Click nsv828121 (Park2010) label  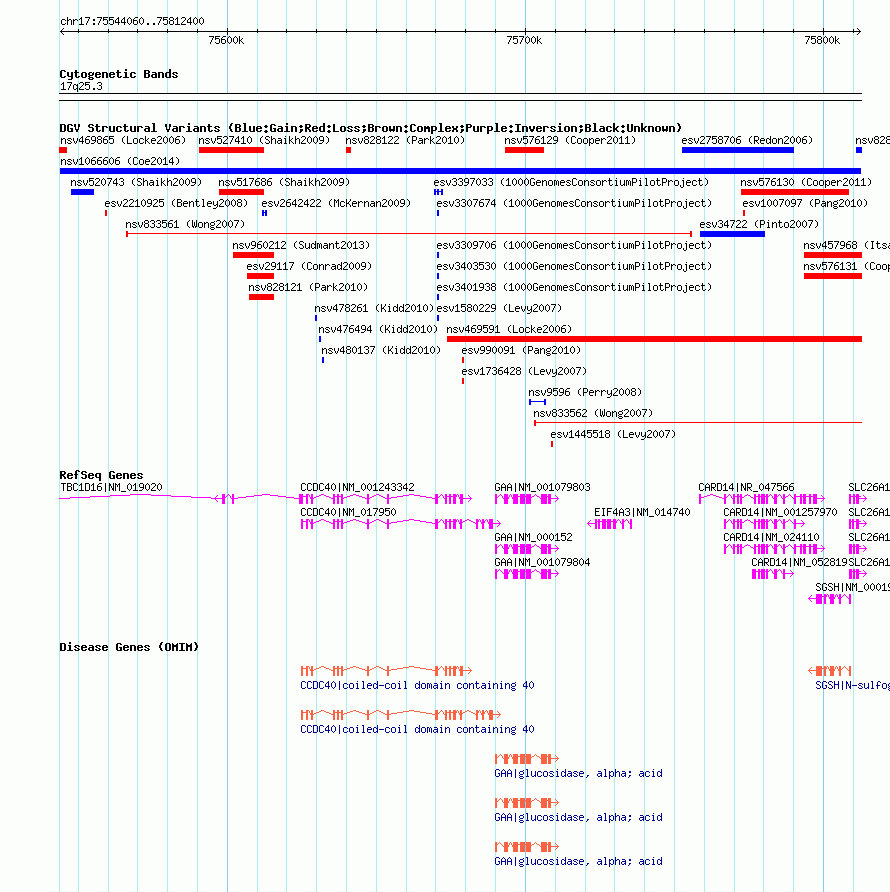308,288
